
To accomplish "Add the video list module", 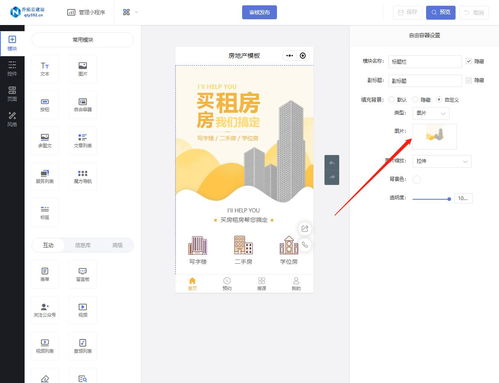I will pyautogui.click(x=45, y=346).
